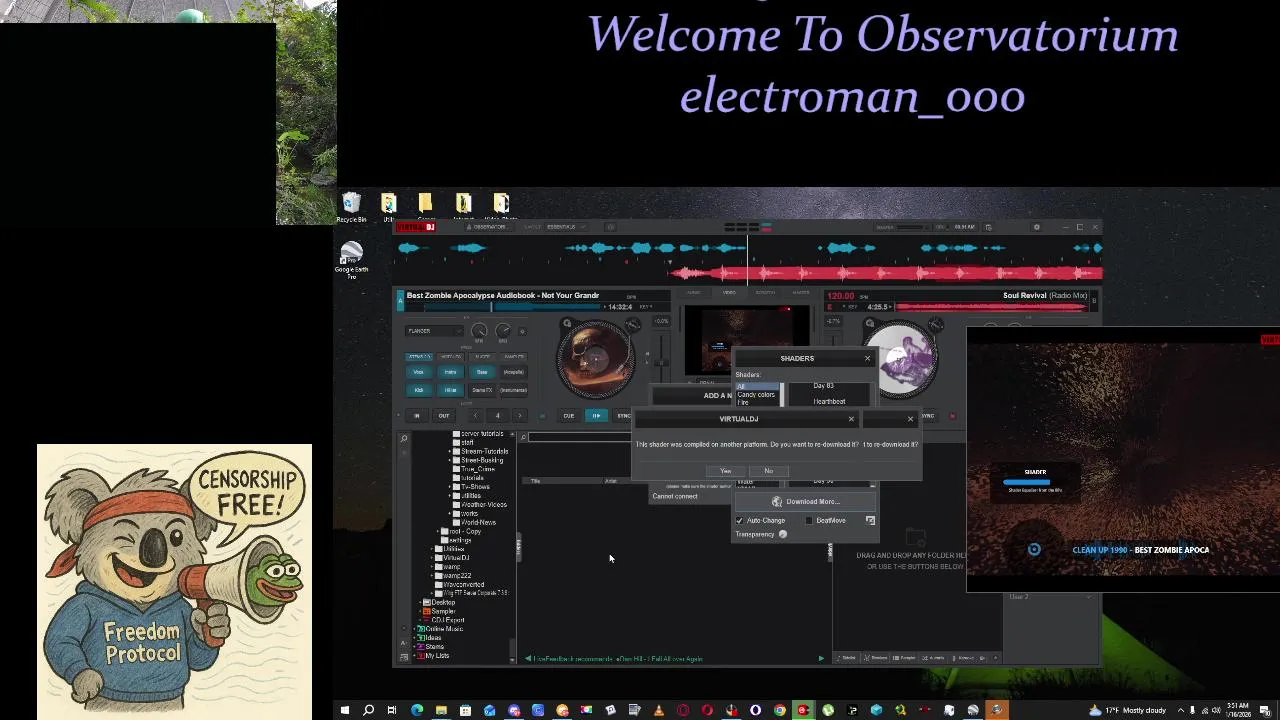1280x720 pixels.
Task: Adjust the Transparency knob in Shaders window
Action: pos(783,534)
